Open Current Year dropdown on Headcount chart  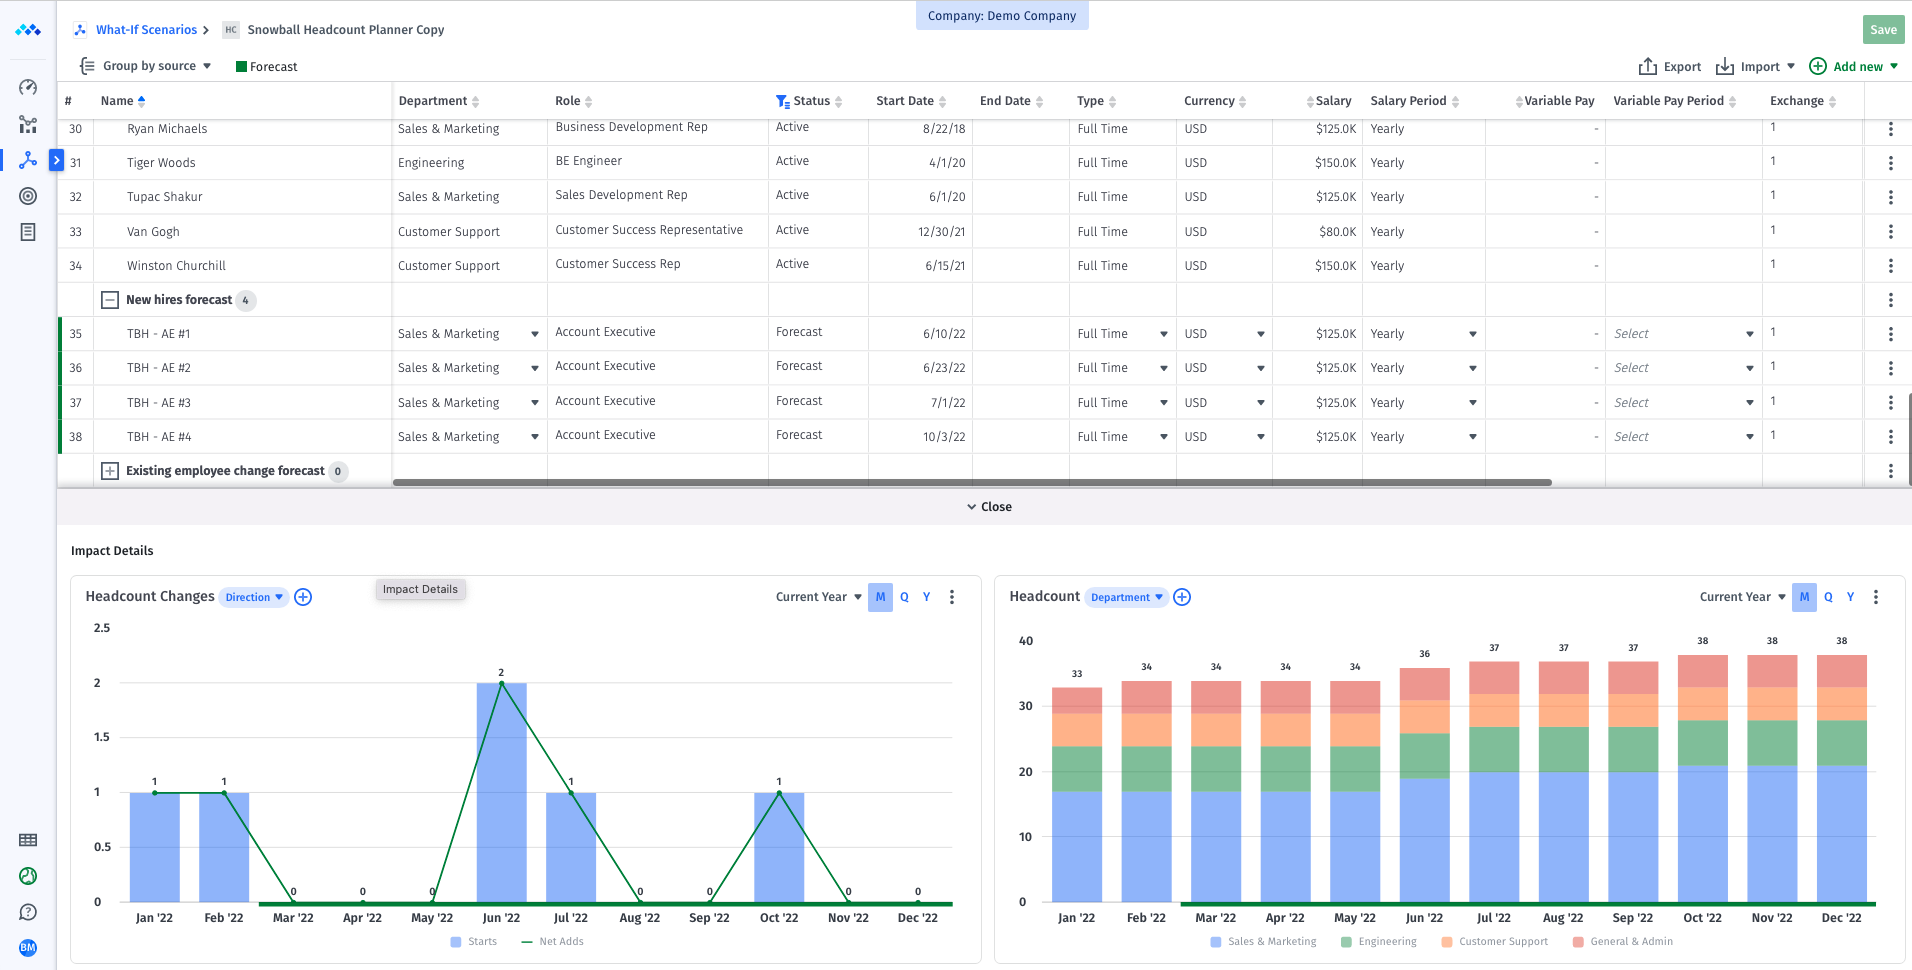(x=1743, y=597)
